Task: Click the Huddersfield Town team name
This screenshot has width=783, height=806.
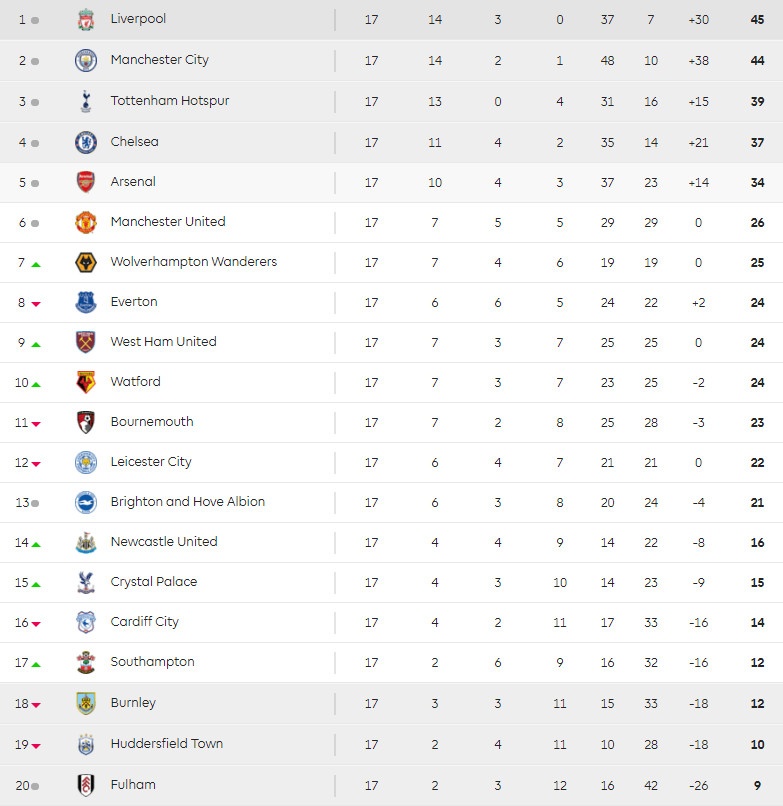Action: coord(167,744)
